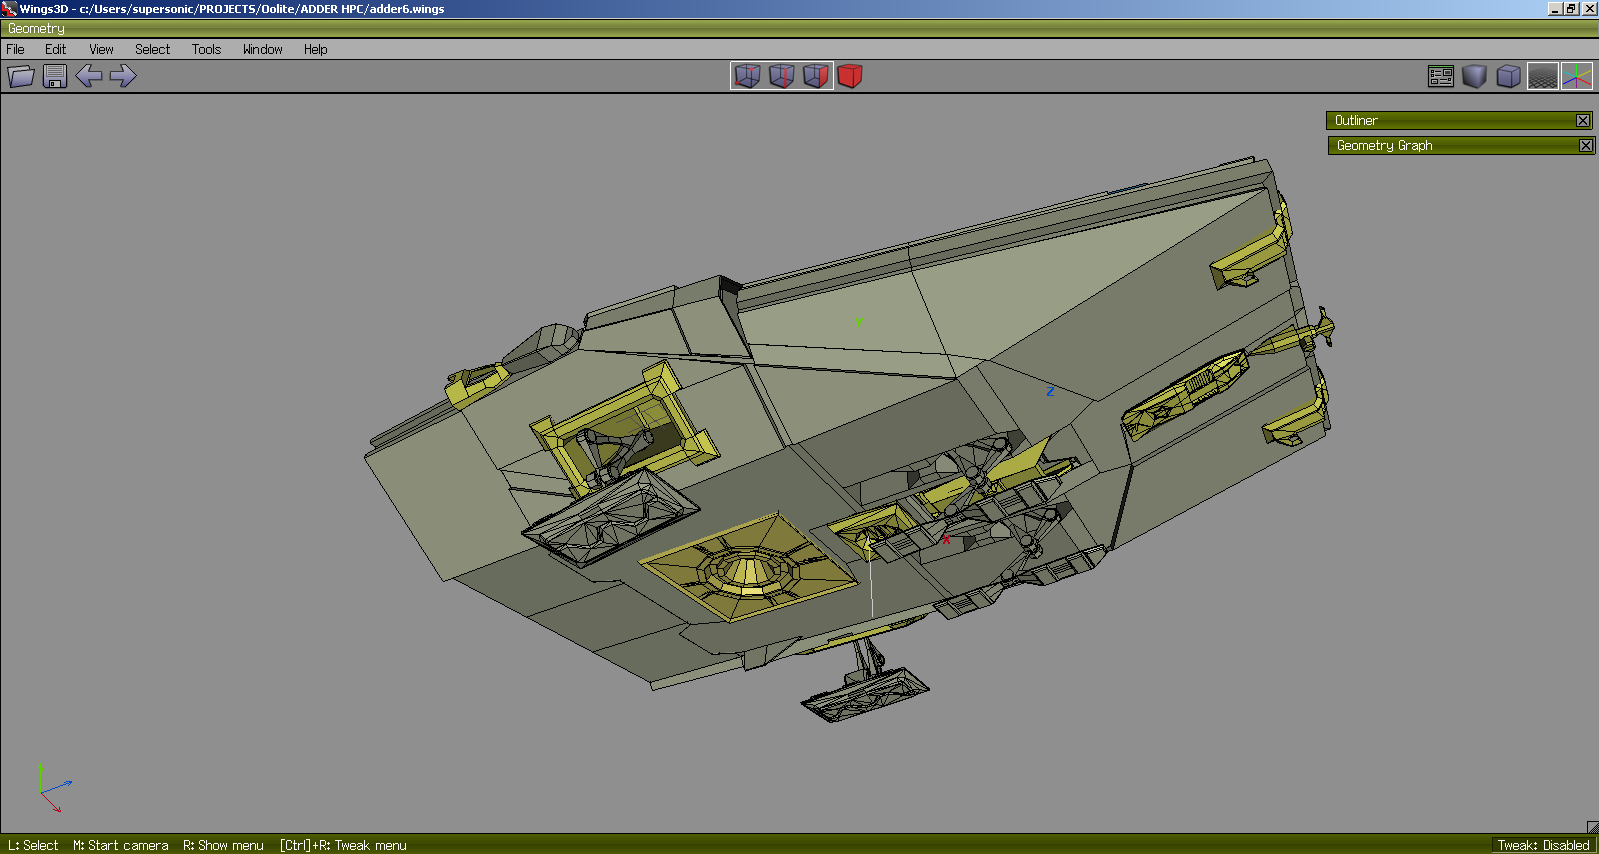The image size is (1599, 854).
Task: Minimize the Wings3D window
Action: coord(1555,9)
